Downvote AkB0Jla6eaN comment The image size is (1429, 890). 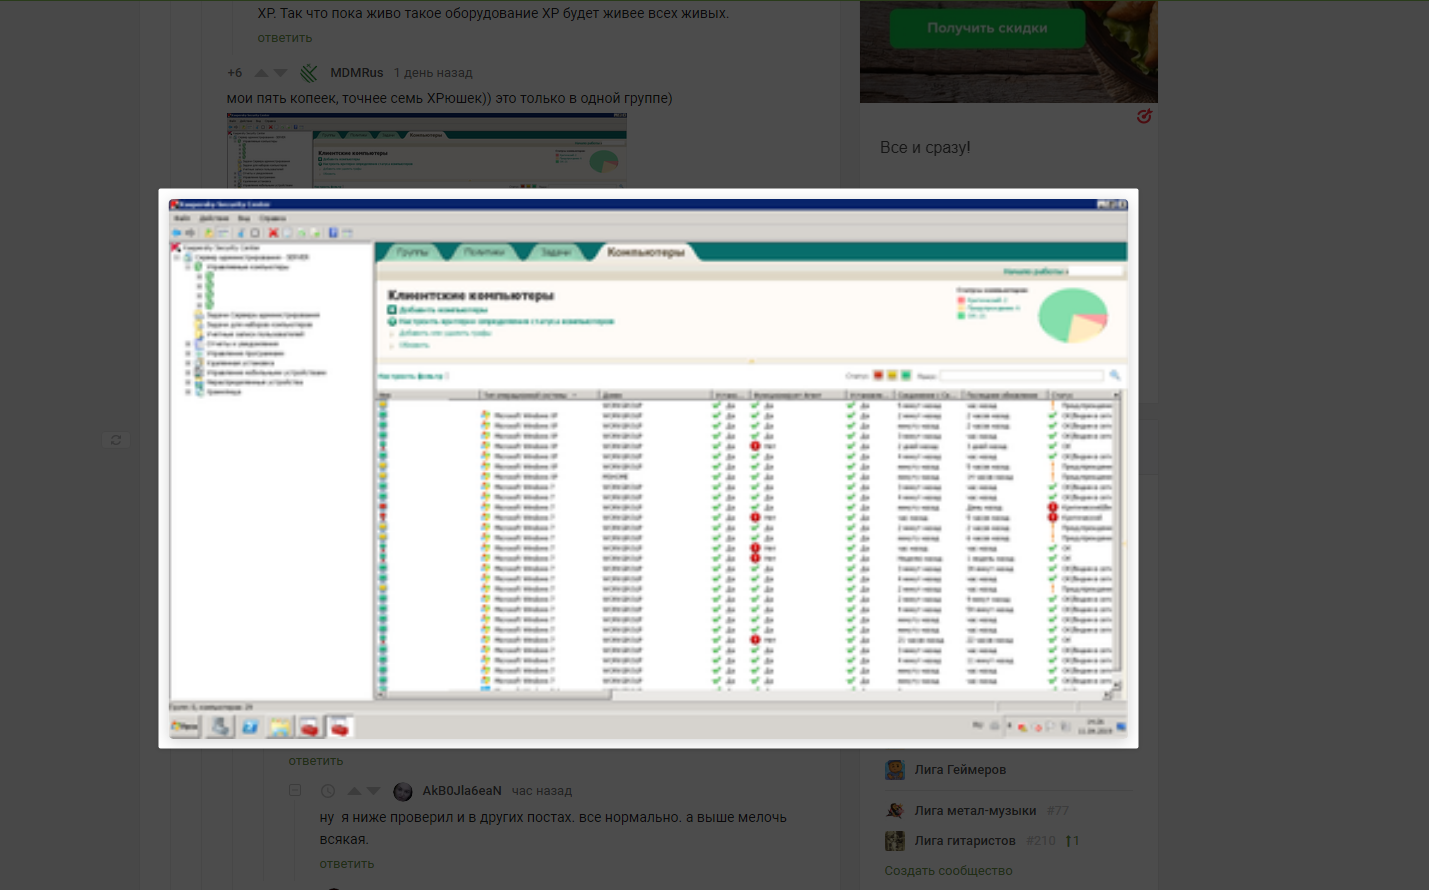coord(373,791)
